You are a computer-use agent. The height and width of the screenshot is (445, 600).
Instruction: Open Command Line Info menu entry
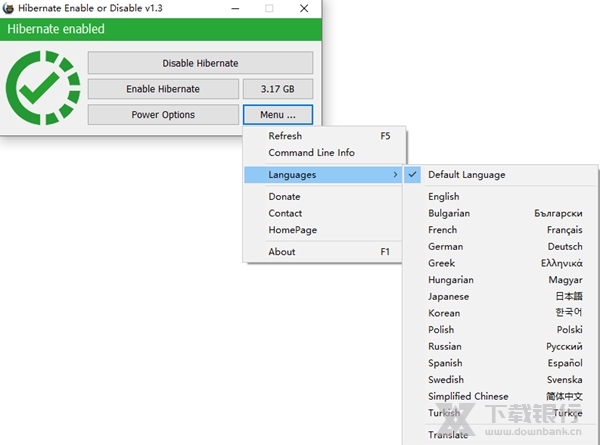pyautogui.click(x=311, y=153)
